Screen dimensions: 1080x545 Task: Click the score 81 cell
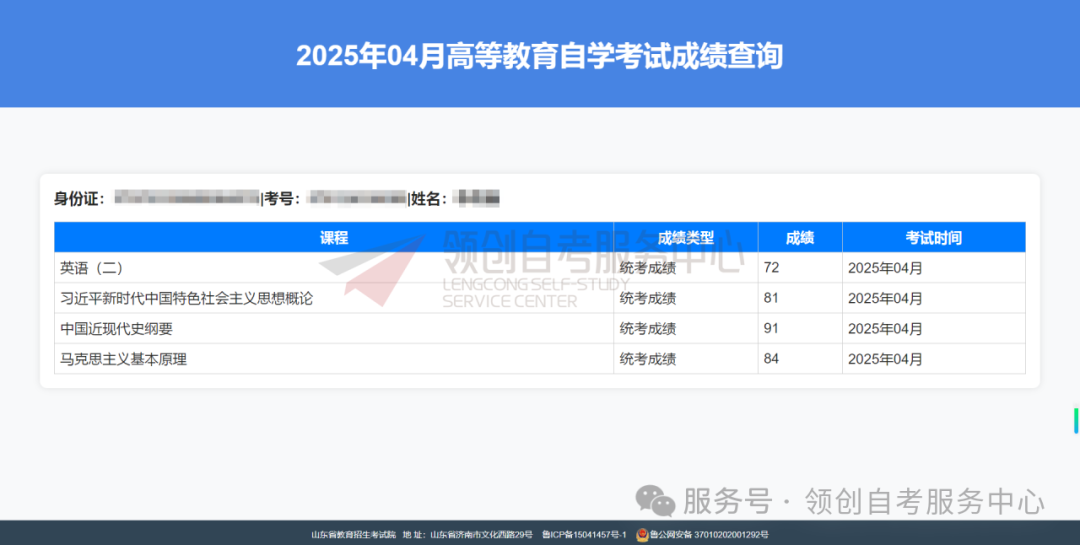pos(800,298)
